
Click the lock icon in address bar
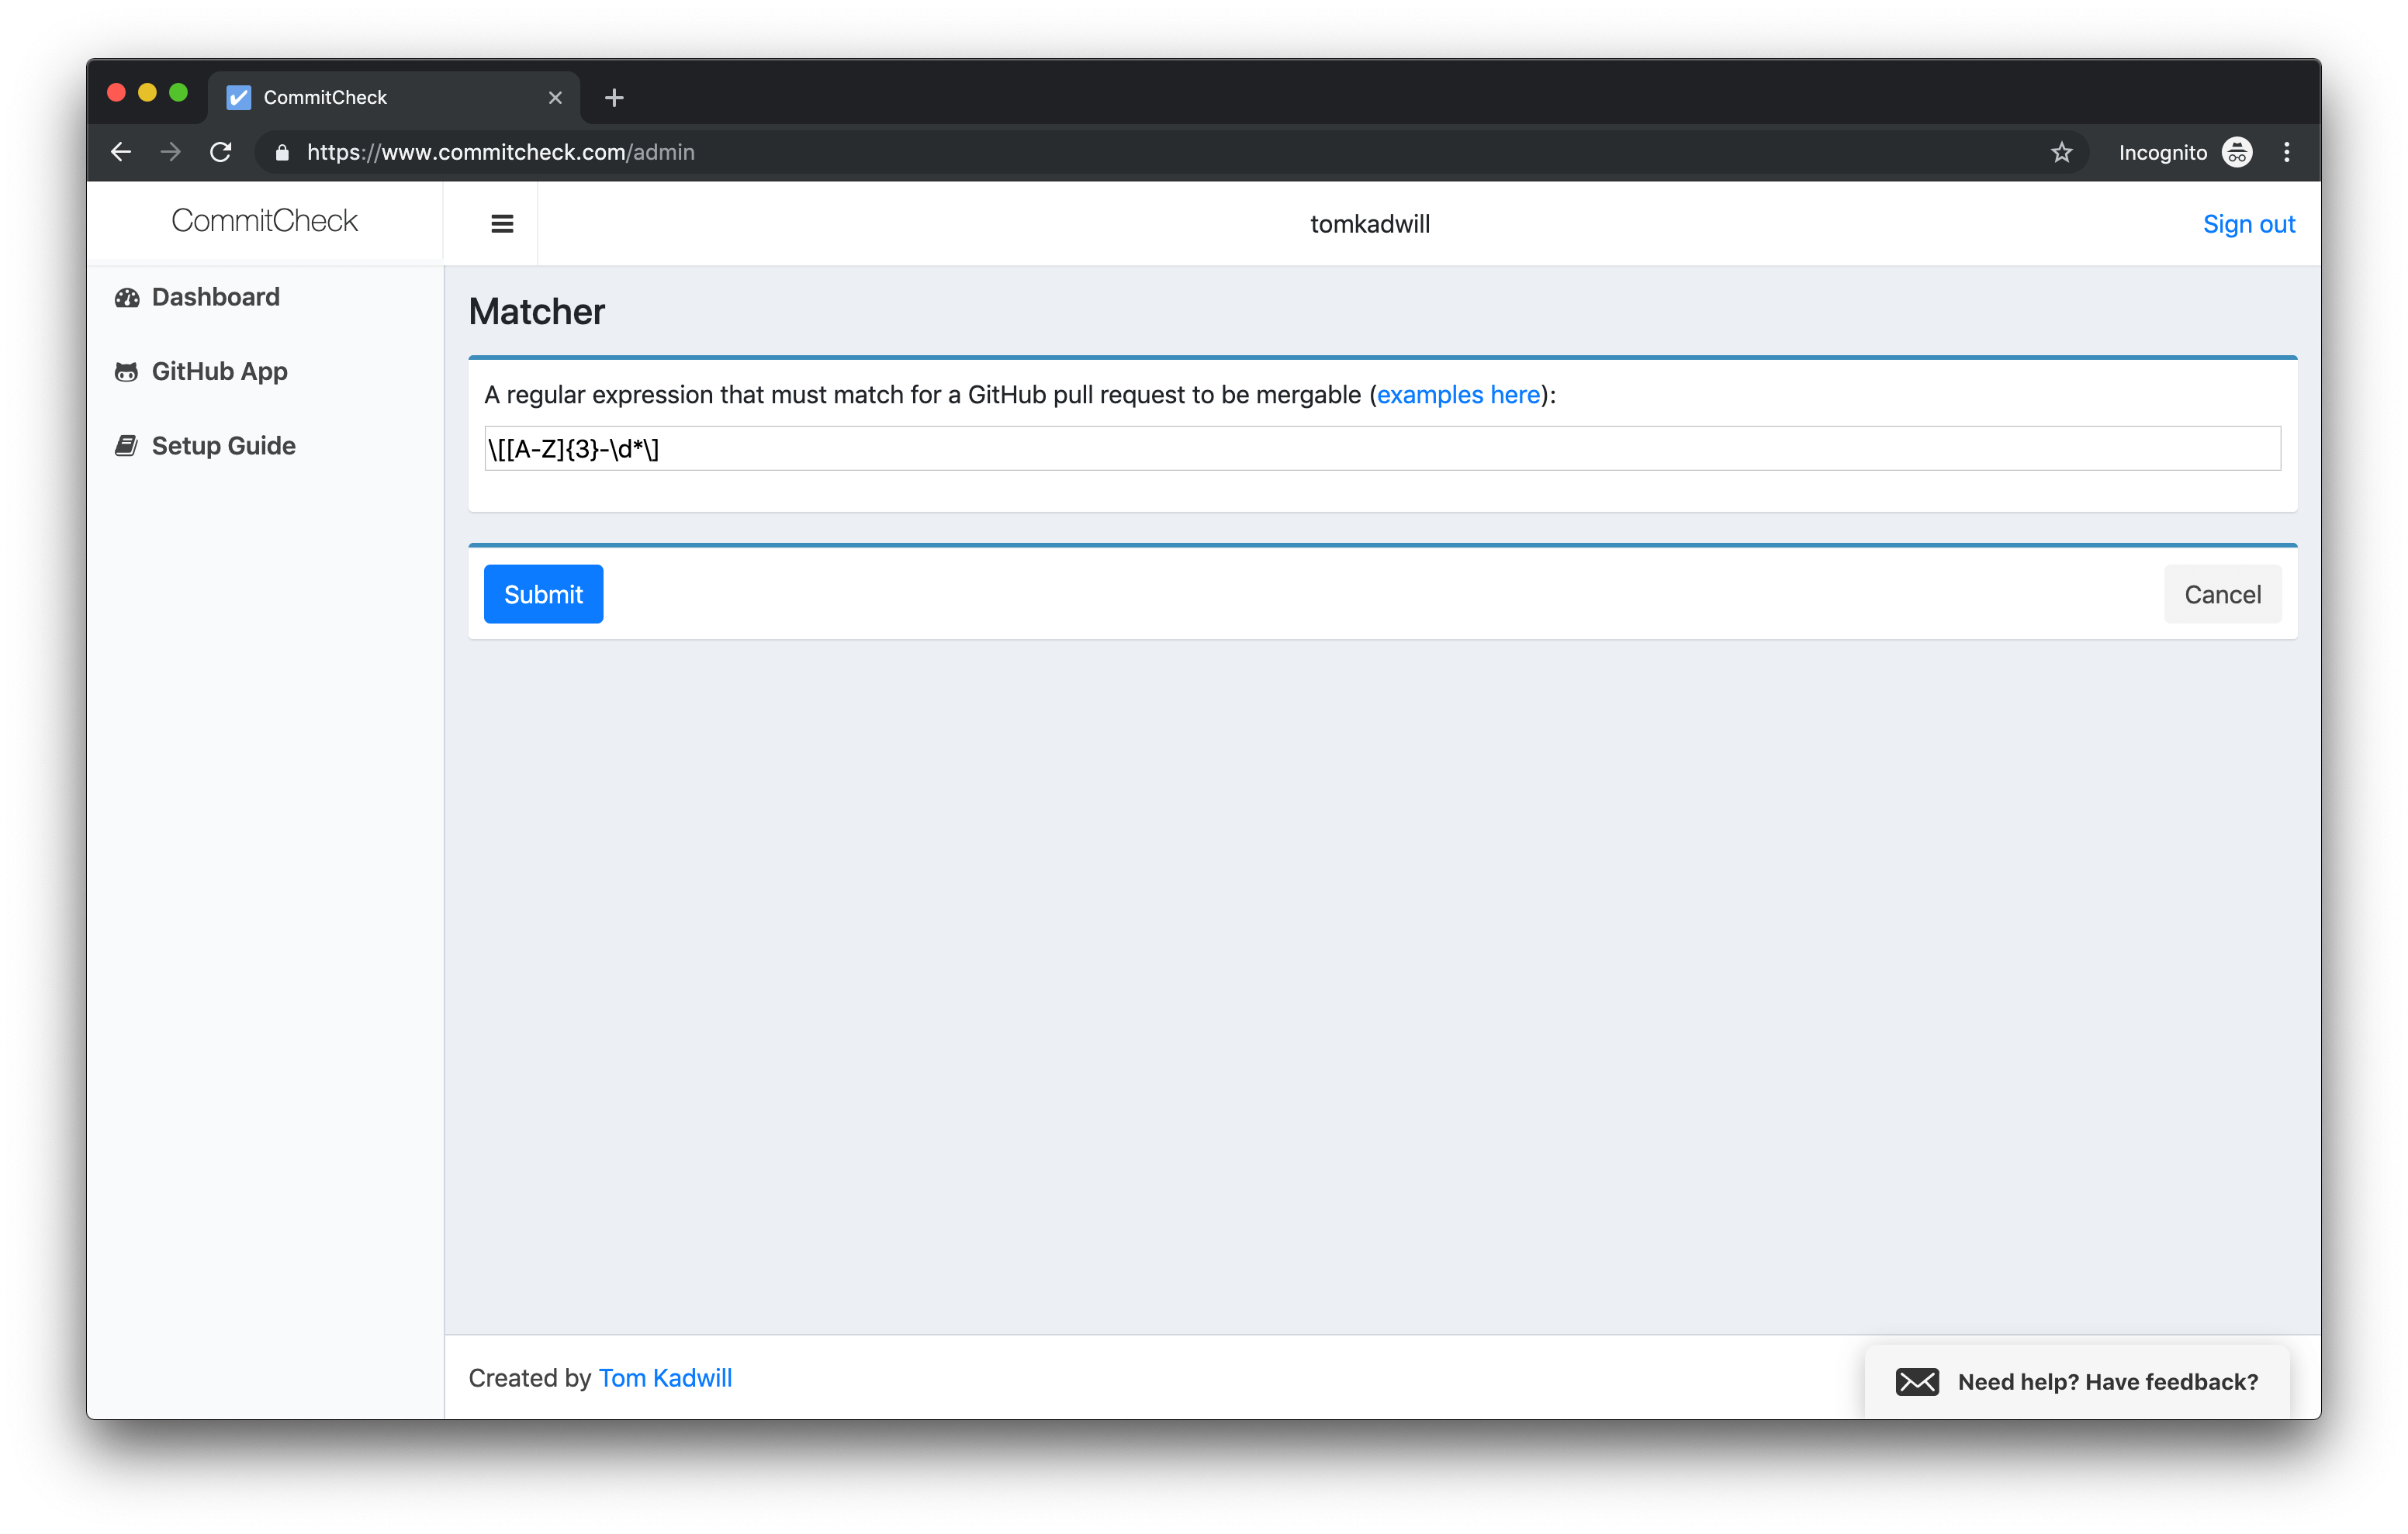[282, 152]
